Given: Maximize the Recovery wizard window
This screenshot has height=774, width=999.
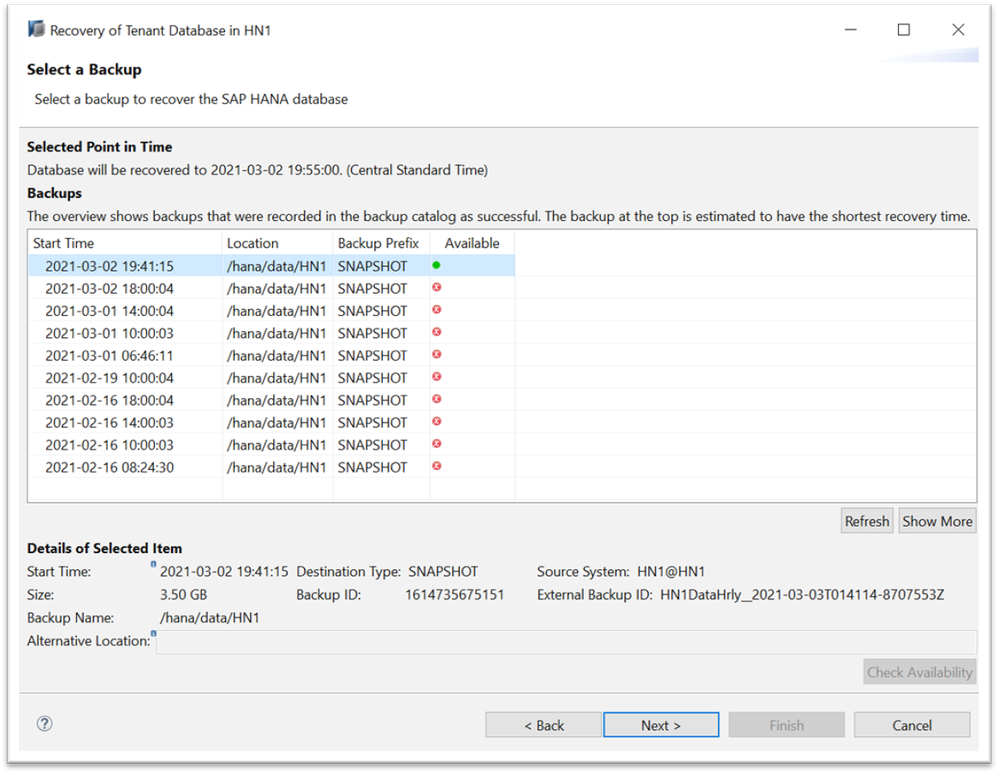Looking at the screenshot, I should click(x=903, y=29).
